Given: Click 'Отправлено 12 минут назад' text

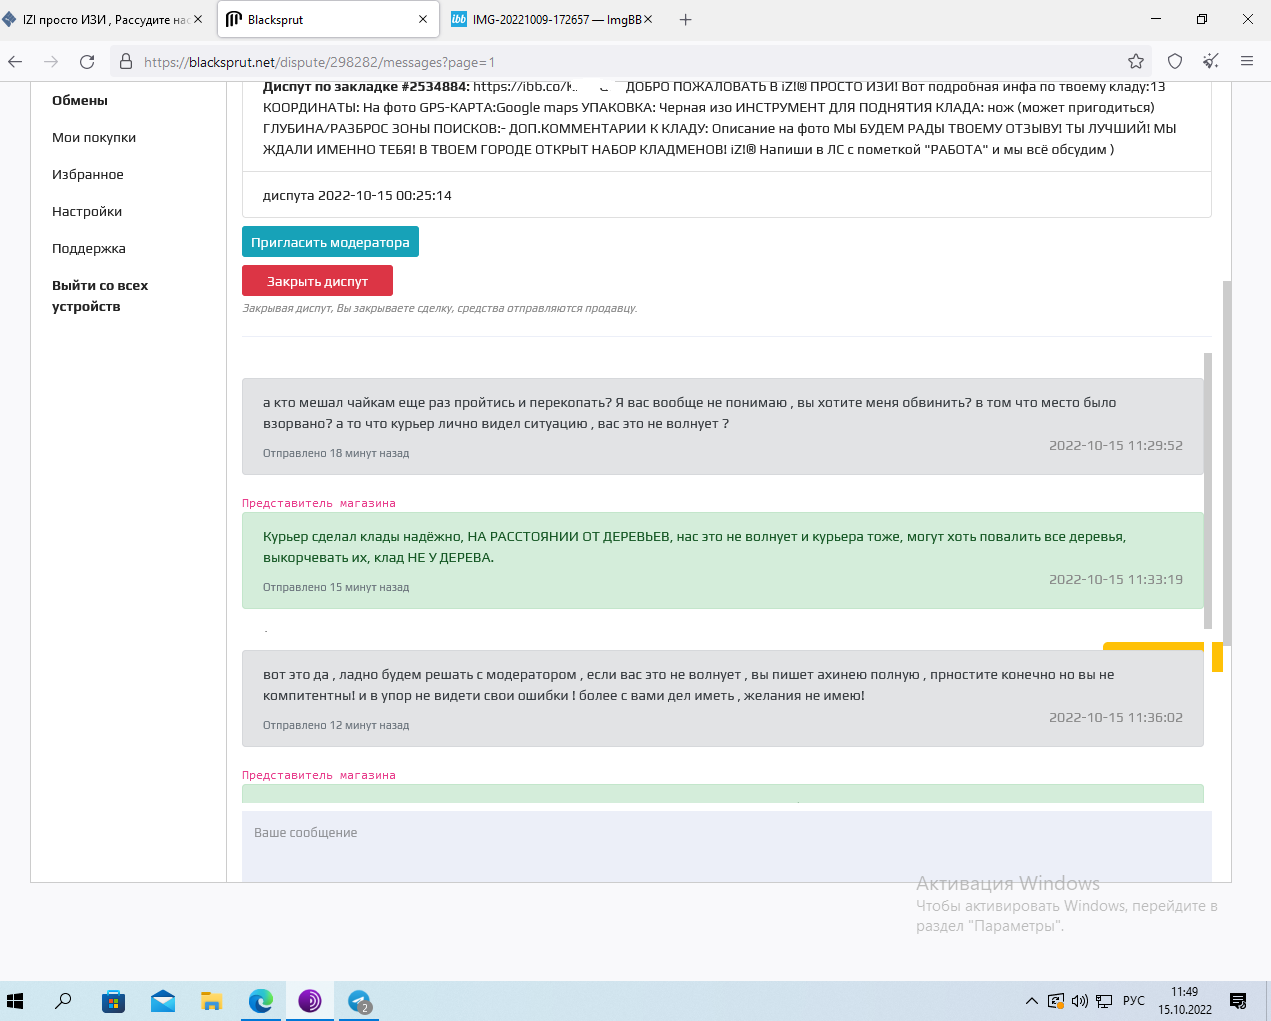Looking at the screenshot, I should click(x=336, y=725).
